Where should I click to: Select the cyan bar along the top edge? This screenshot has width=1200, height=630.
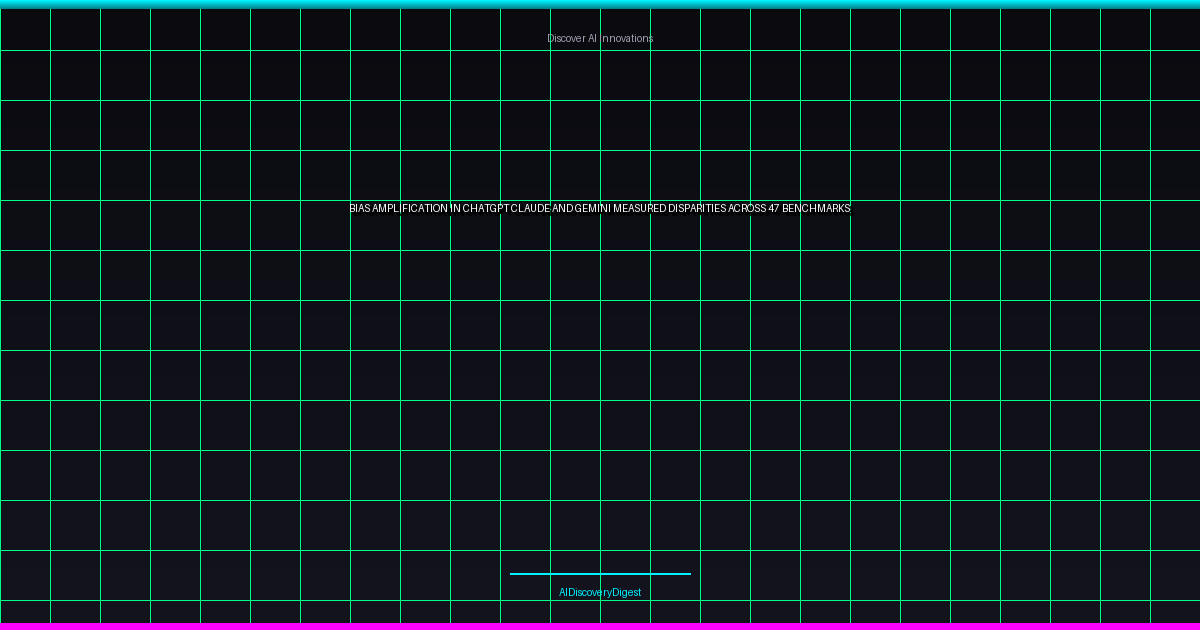pos(600,4)
